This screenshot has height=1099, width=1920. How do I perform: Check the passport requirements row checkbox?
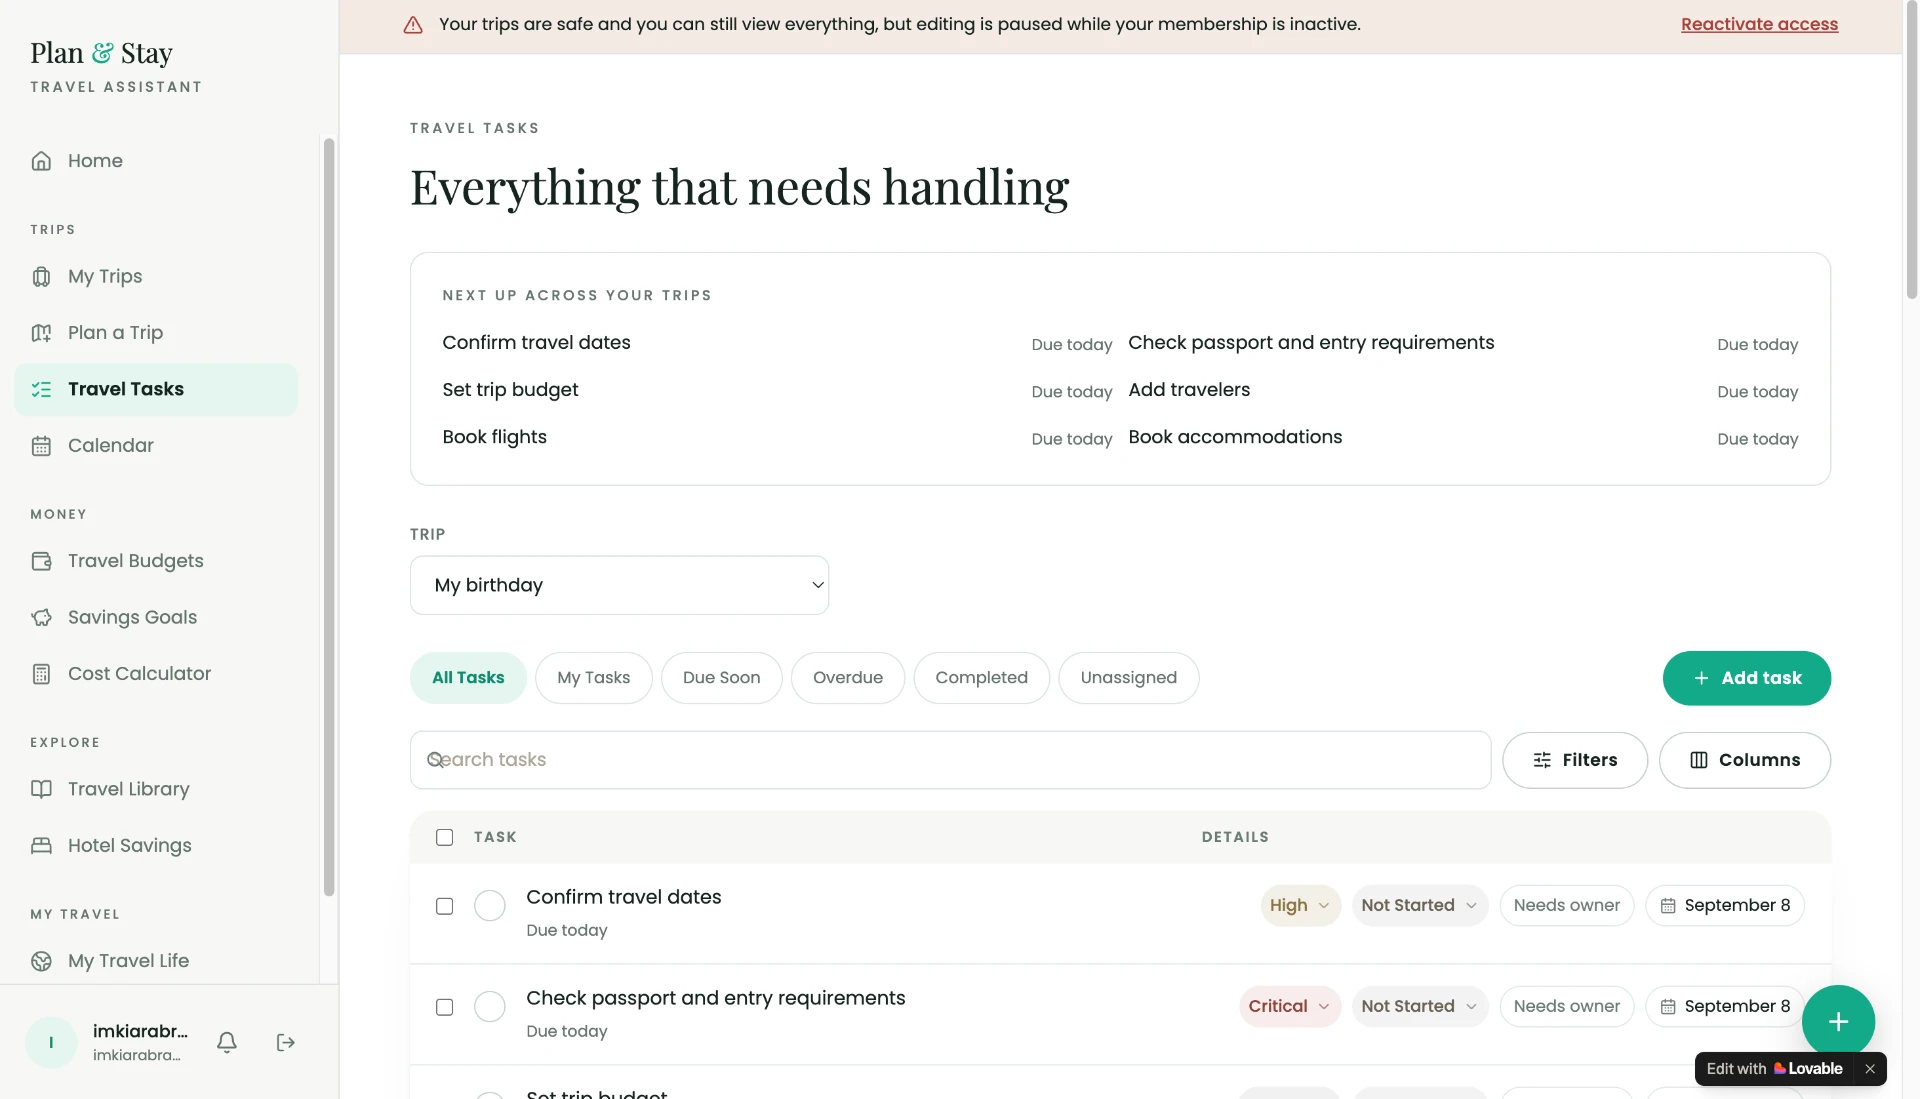(445, 1007)
